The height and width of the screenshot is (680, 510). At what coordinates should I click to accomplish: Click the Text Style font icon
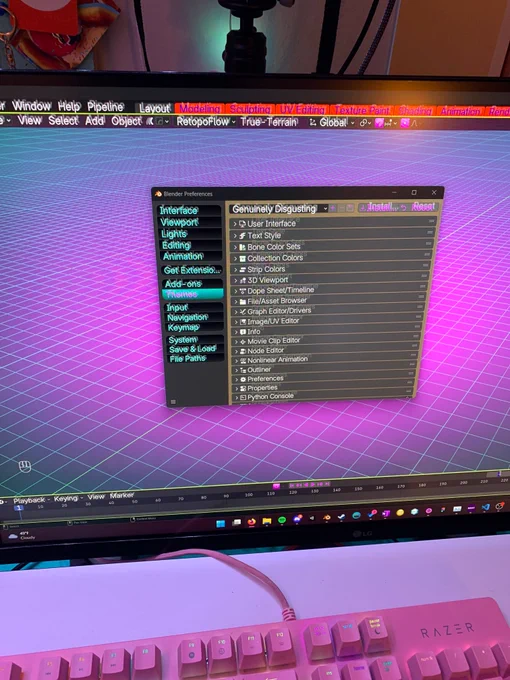coord(242,235)
